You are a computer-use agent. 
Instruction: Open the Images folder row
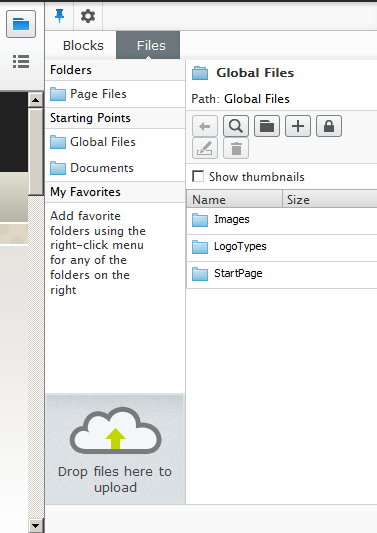[x=281, y=220]
